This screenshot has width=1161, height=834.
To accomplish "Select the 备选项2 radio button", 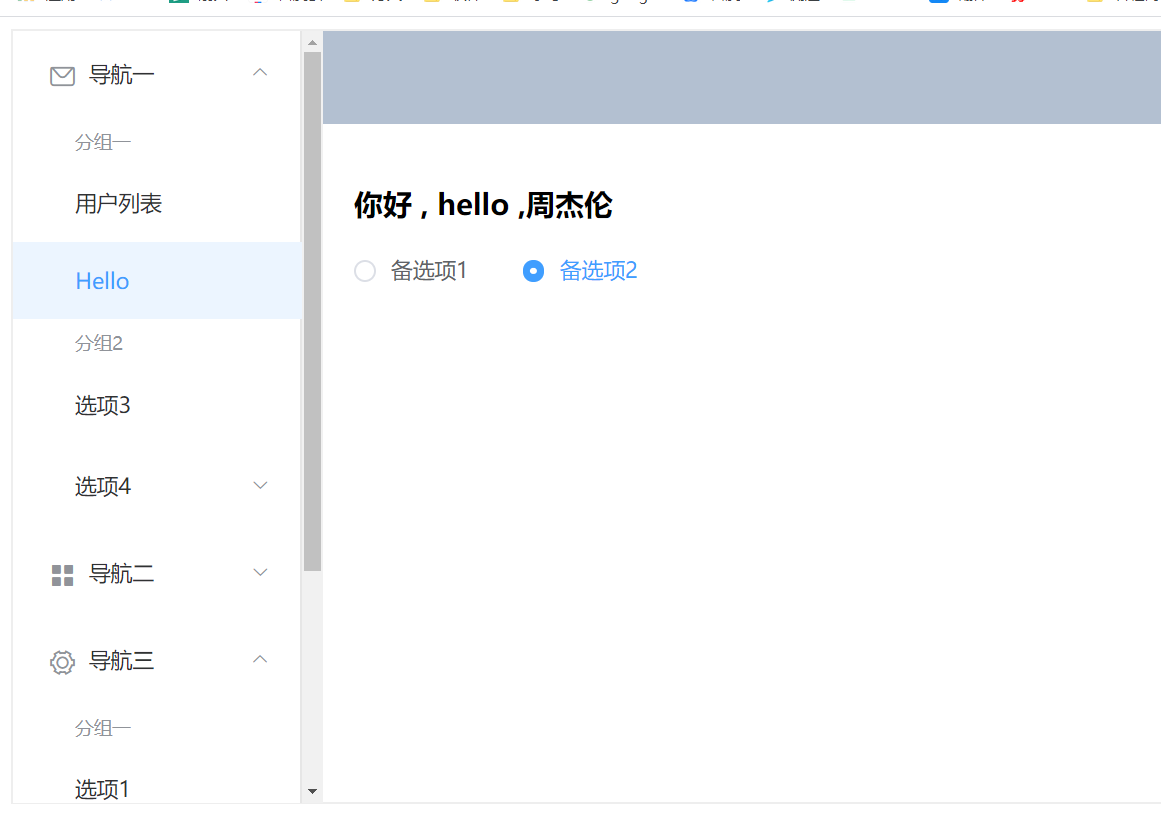I will pyautogui.click(x=533, y=271).
